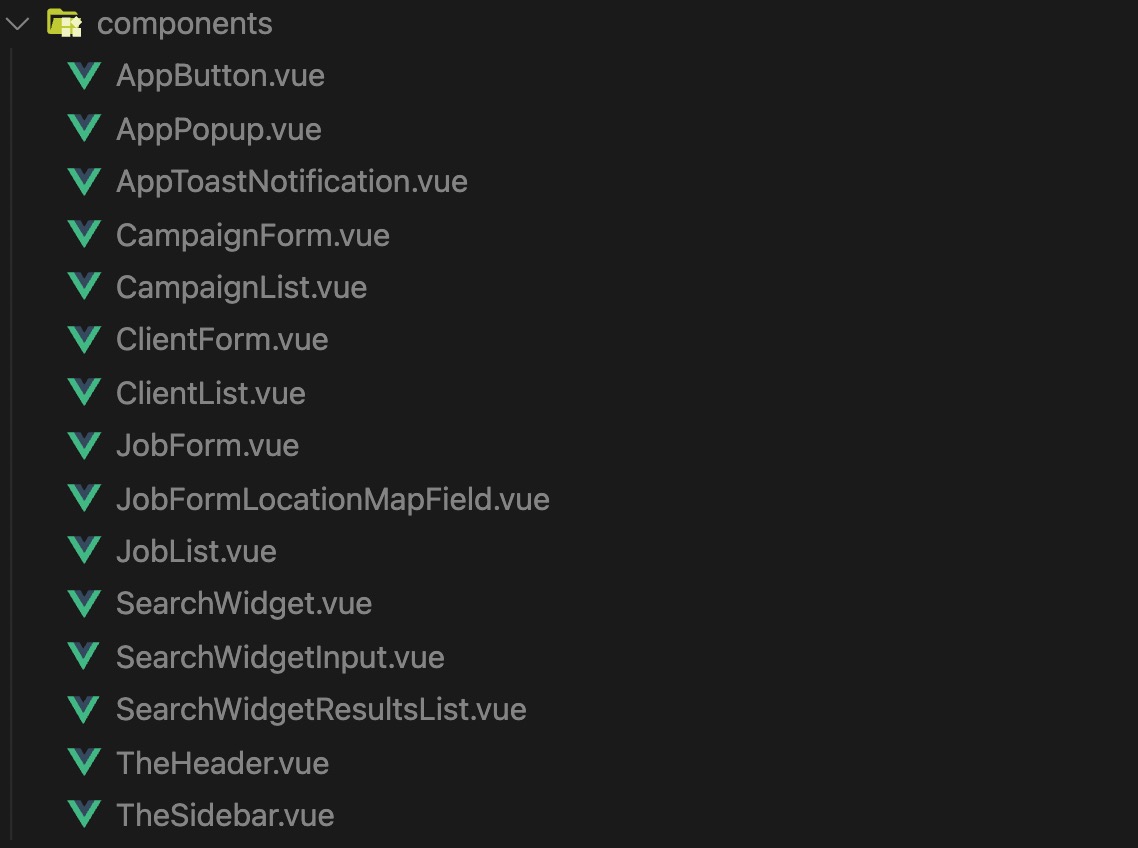Select the Vue icon for CampaignForm.vue
Screen dimensions: 1138x848
point(84,234)
